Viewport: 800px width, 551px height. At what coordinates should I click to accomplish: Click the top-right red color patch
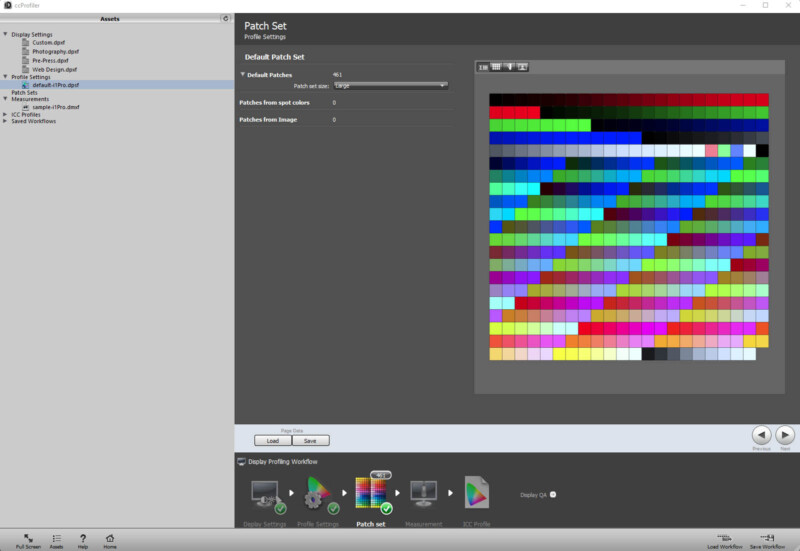pyautogui.click(x=762, y=99)
